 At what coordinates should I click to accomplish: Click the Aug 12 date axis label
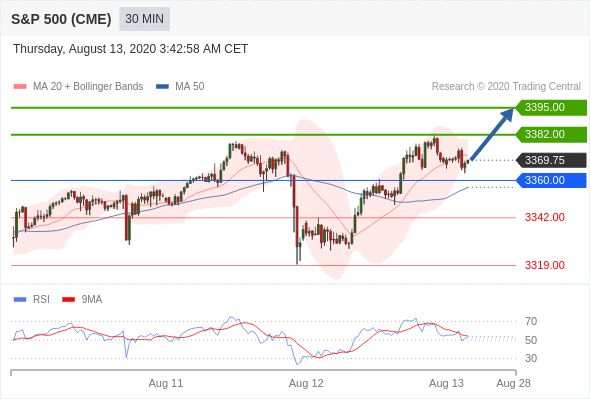[x=306, y=383]
